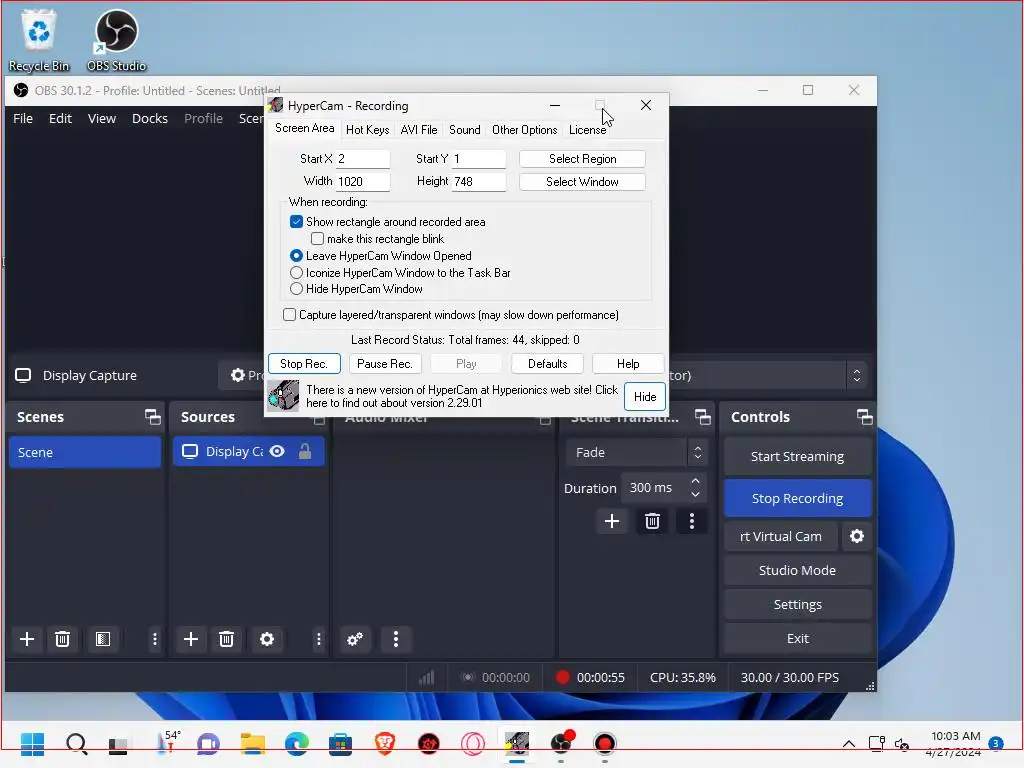Add a configurable transition with the plus icon
Viewport: 1024px width, 768px height.
click(612, 521)
